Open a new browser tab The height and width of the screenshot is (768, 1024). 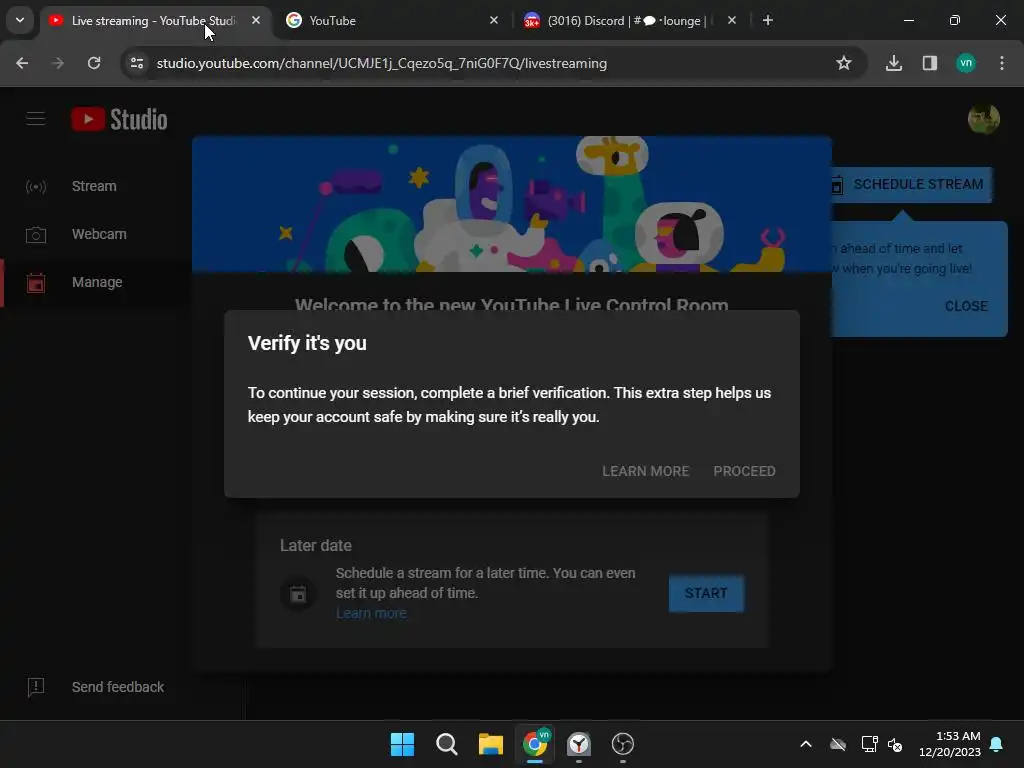point(768,21)
